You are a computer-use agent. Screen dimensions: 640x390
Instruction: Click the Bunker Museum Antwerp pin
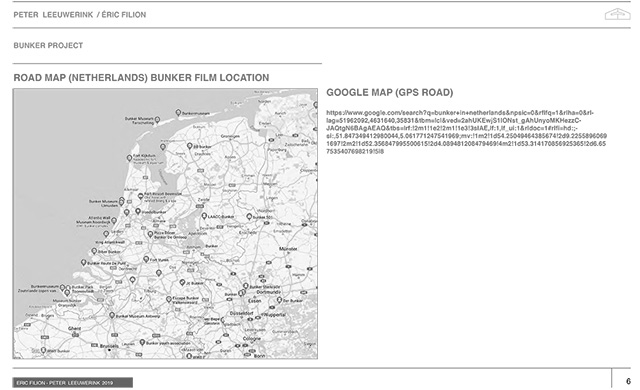pos(112,315)
